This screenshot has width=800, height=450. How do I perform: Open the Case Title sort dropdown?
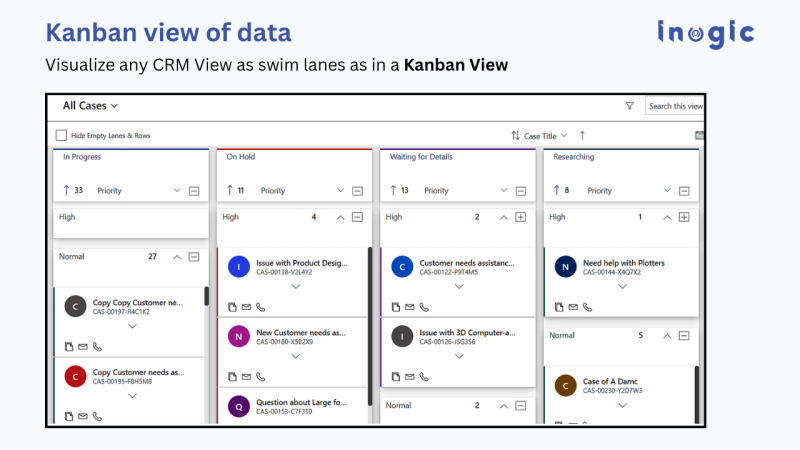(546, 135)
